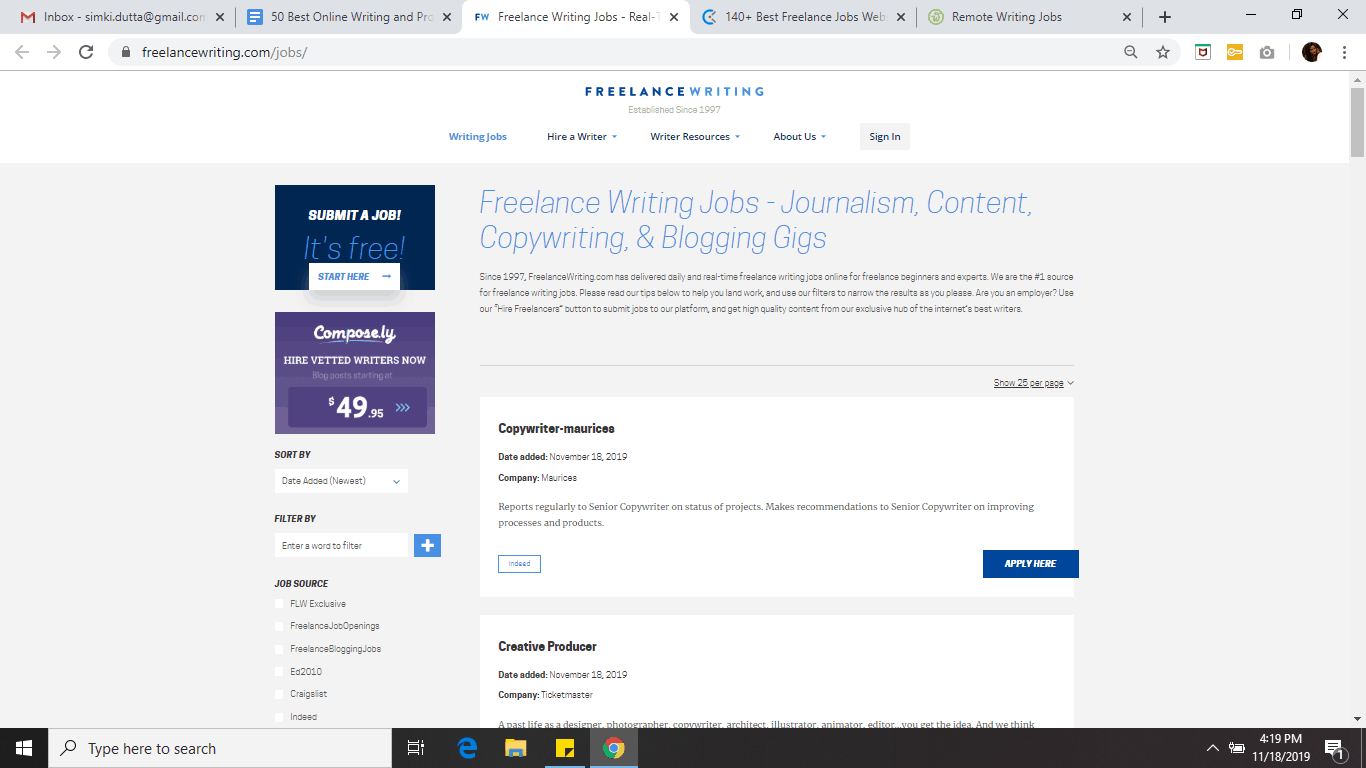The width and height of the screenshot is (1366, 768).
Task: Expand the Show 25 per page dropdown
Action: tap(1033, 383)
